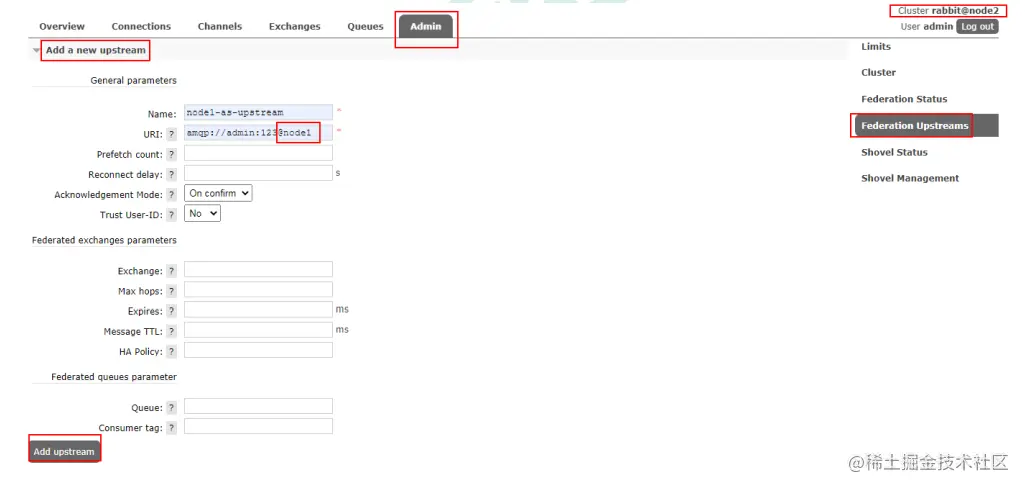This screenshot has width=1025, height=489.
Task: Open help for Prefetch count
Action: pos(171,154)
